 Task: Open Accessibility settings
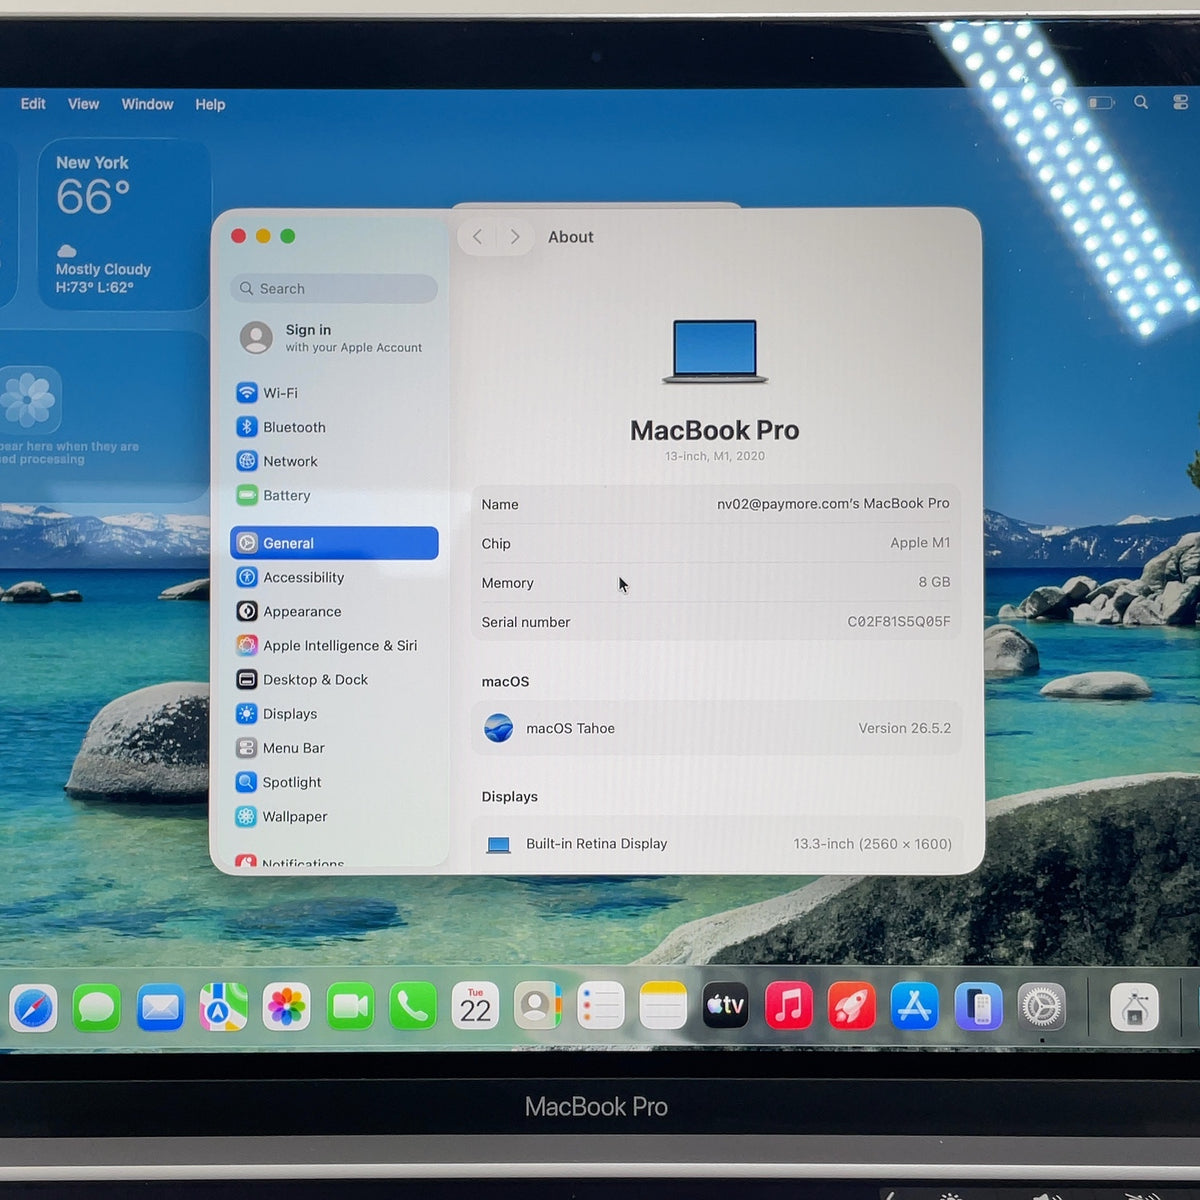tap(334, 577)
